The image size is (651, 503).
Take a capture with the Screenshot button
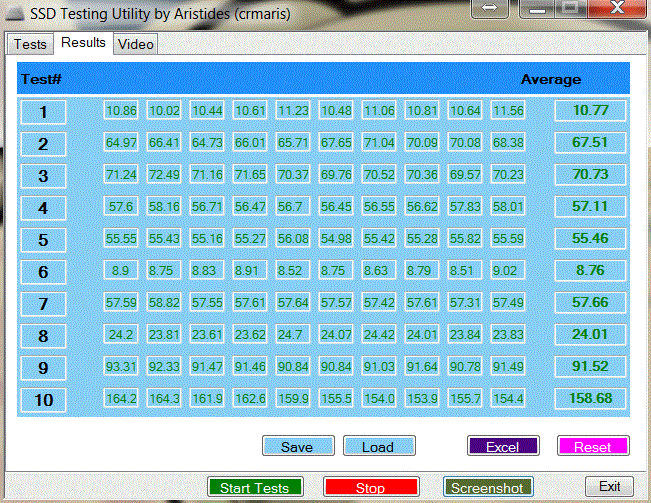[486, 488]
